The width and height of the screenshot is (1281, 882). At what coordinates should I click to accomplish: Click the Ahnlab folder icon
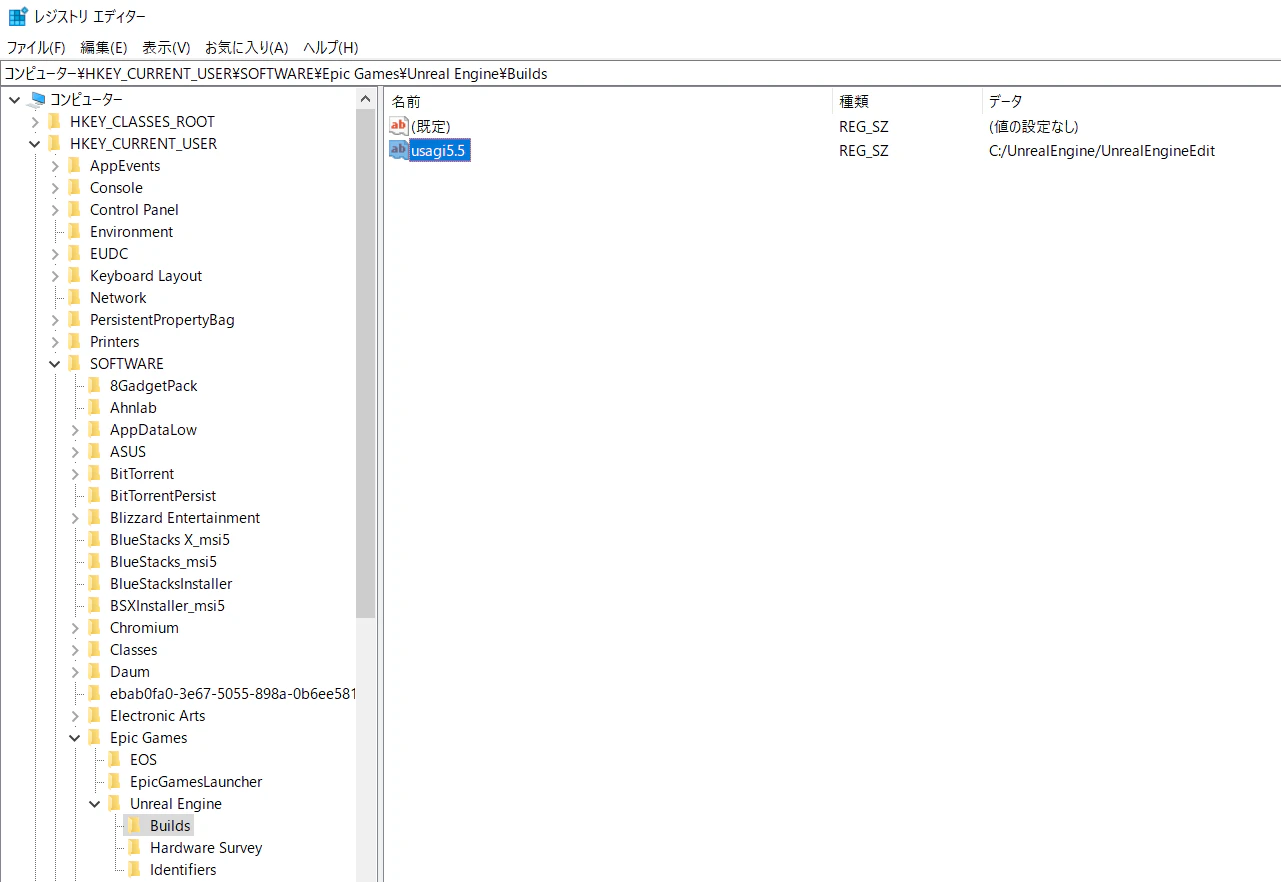94,407
